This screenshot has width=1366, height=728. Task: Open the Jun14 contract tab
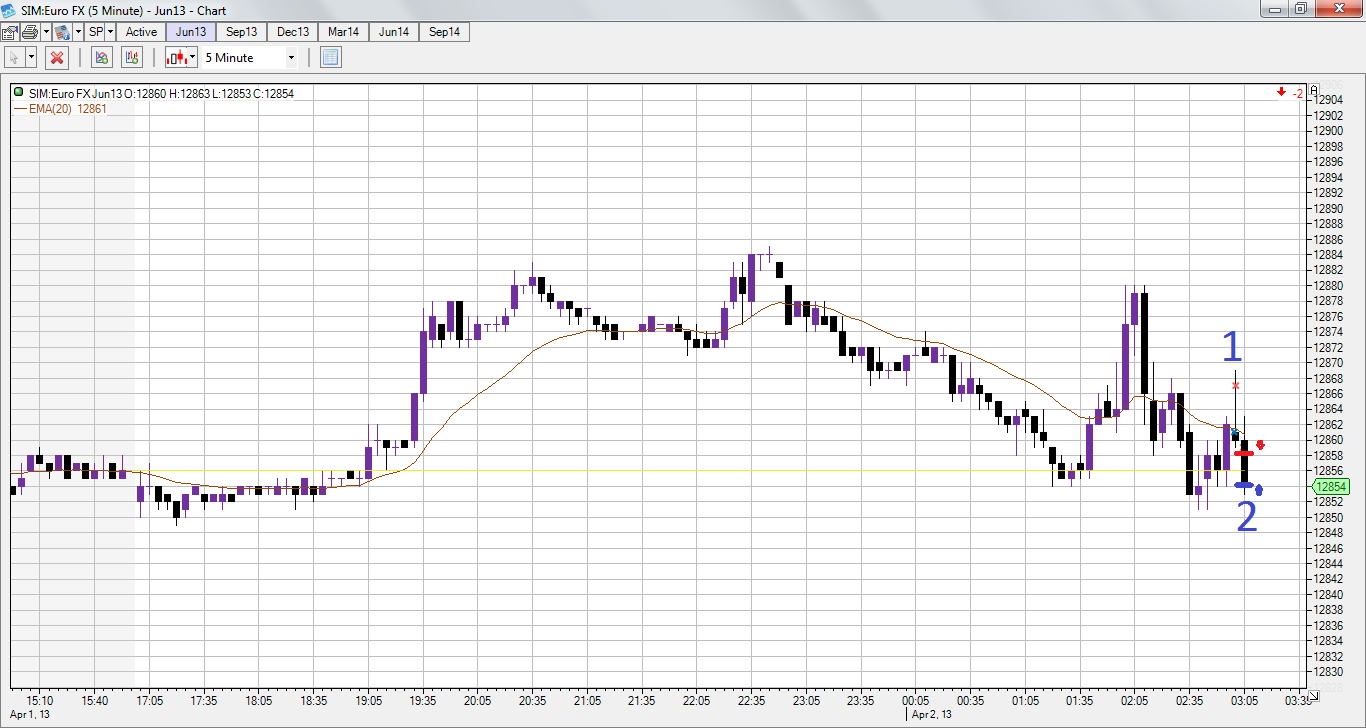point(394,32)
